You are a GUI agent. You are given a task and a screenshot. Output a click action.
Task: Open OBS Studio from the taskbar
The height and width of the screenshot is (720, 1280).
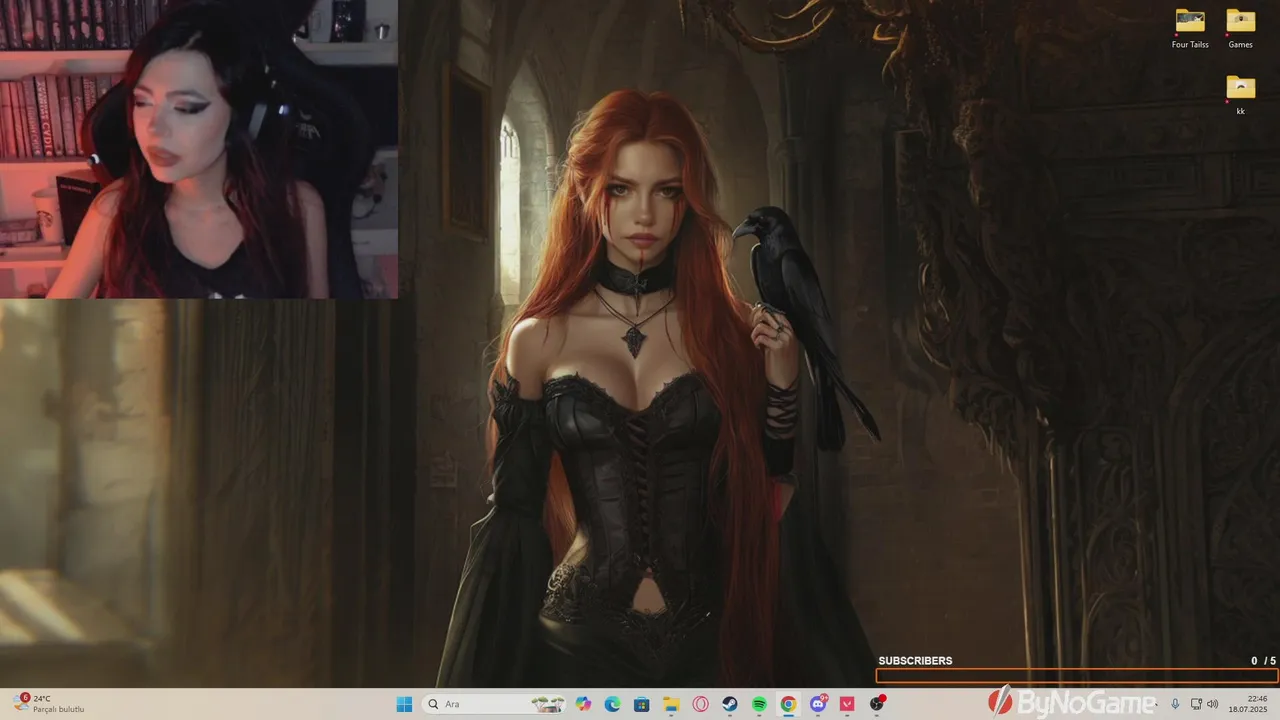pos(877,704)
